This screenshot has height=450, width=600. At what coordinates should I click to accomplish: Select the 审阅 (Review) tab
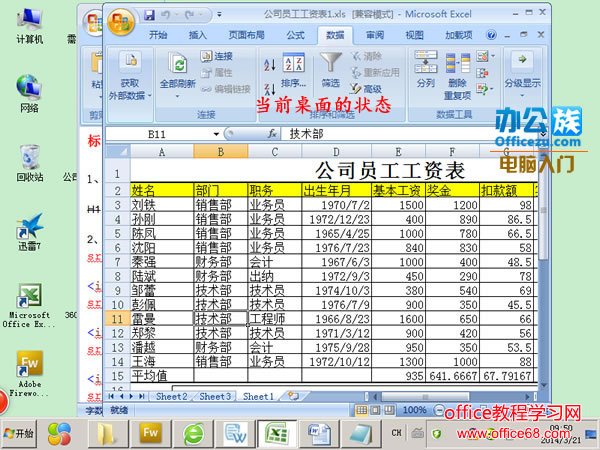pos(375,35)
